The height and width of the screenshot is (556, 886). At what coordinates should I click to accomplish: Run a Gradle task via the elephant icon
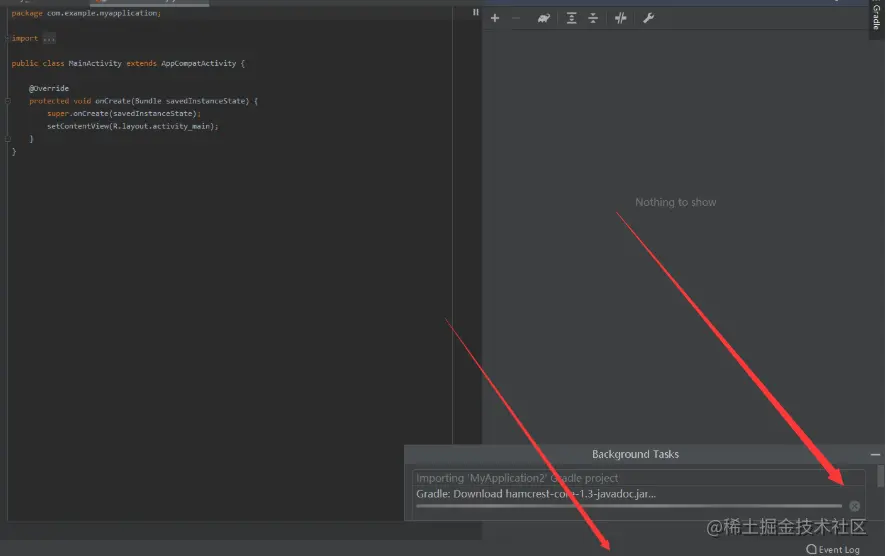(x=544, y=18)
